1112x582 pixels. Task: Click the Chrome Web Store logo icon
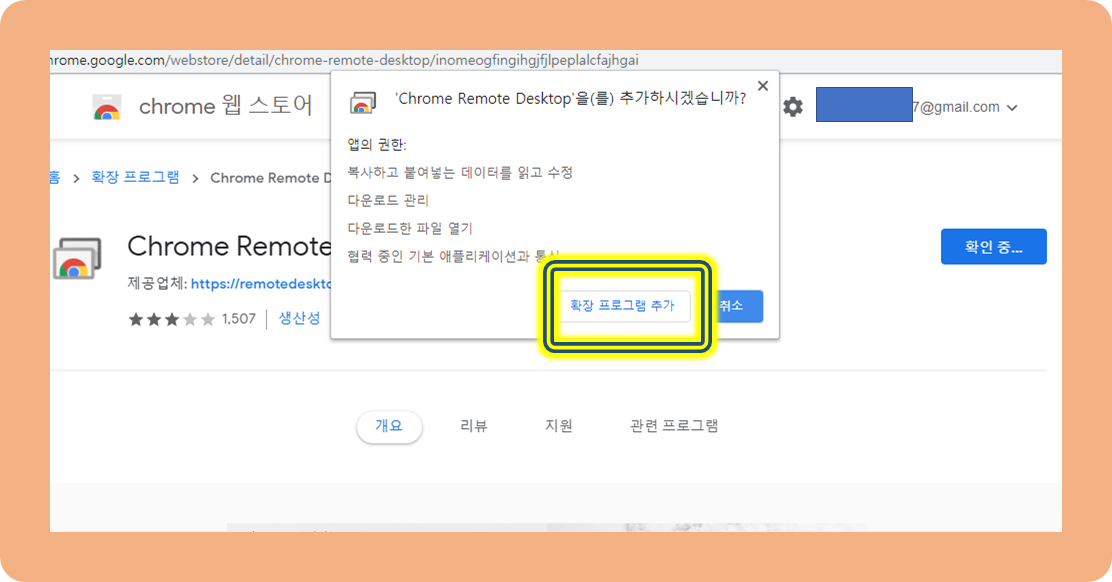pyautogui.click(x=107, y=107)
